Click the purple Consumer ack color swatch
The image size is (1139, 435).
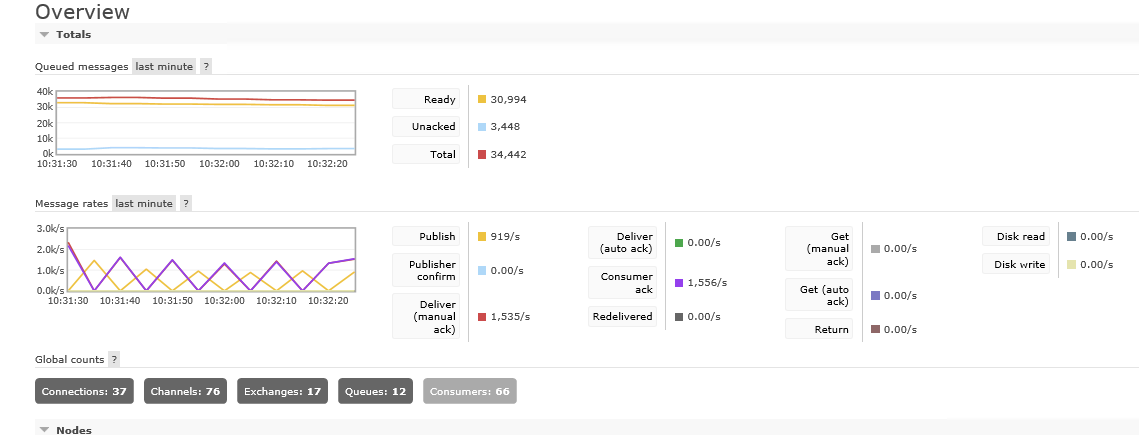[678, 282]
